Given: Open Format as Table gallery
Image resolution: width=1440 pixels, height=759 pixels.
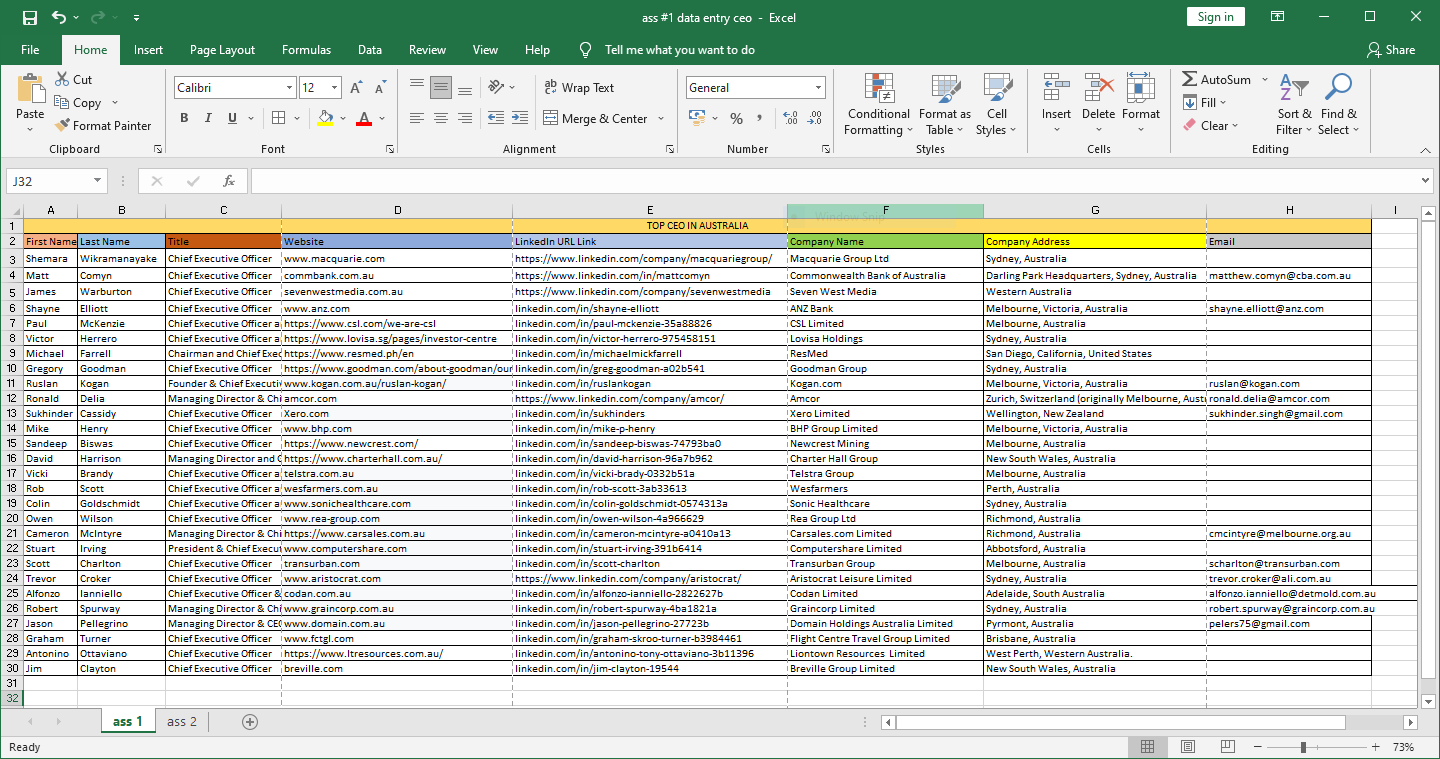Looking at the screenshot, I should [x=945, y=105].
